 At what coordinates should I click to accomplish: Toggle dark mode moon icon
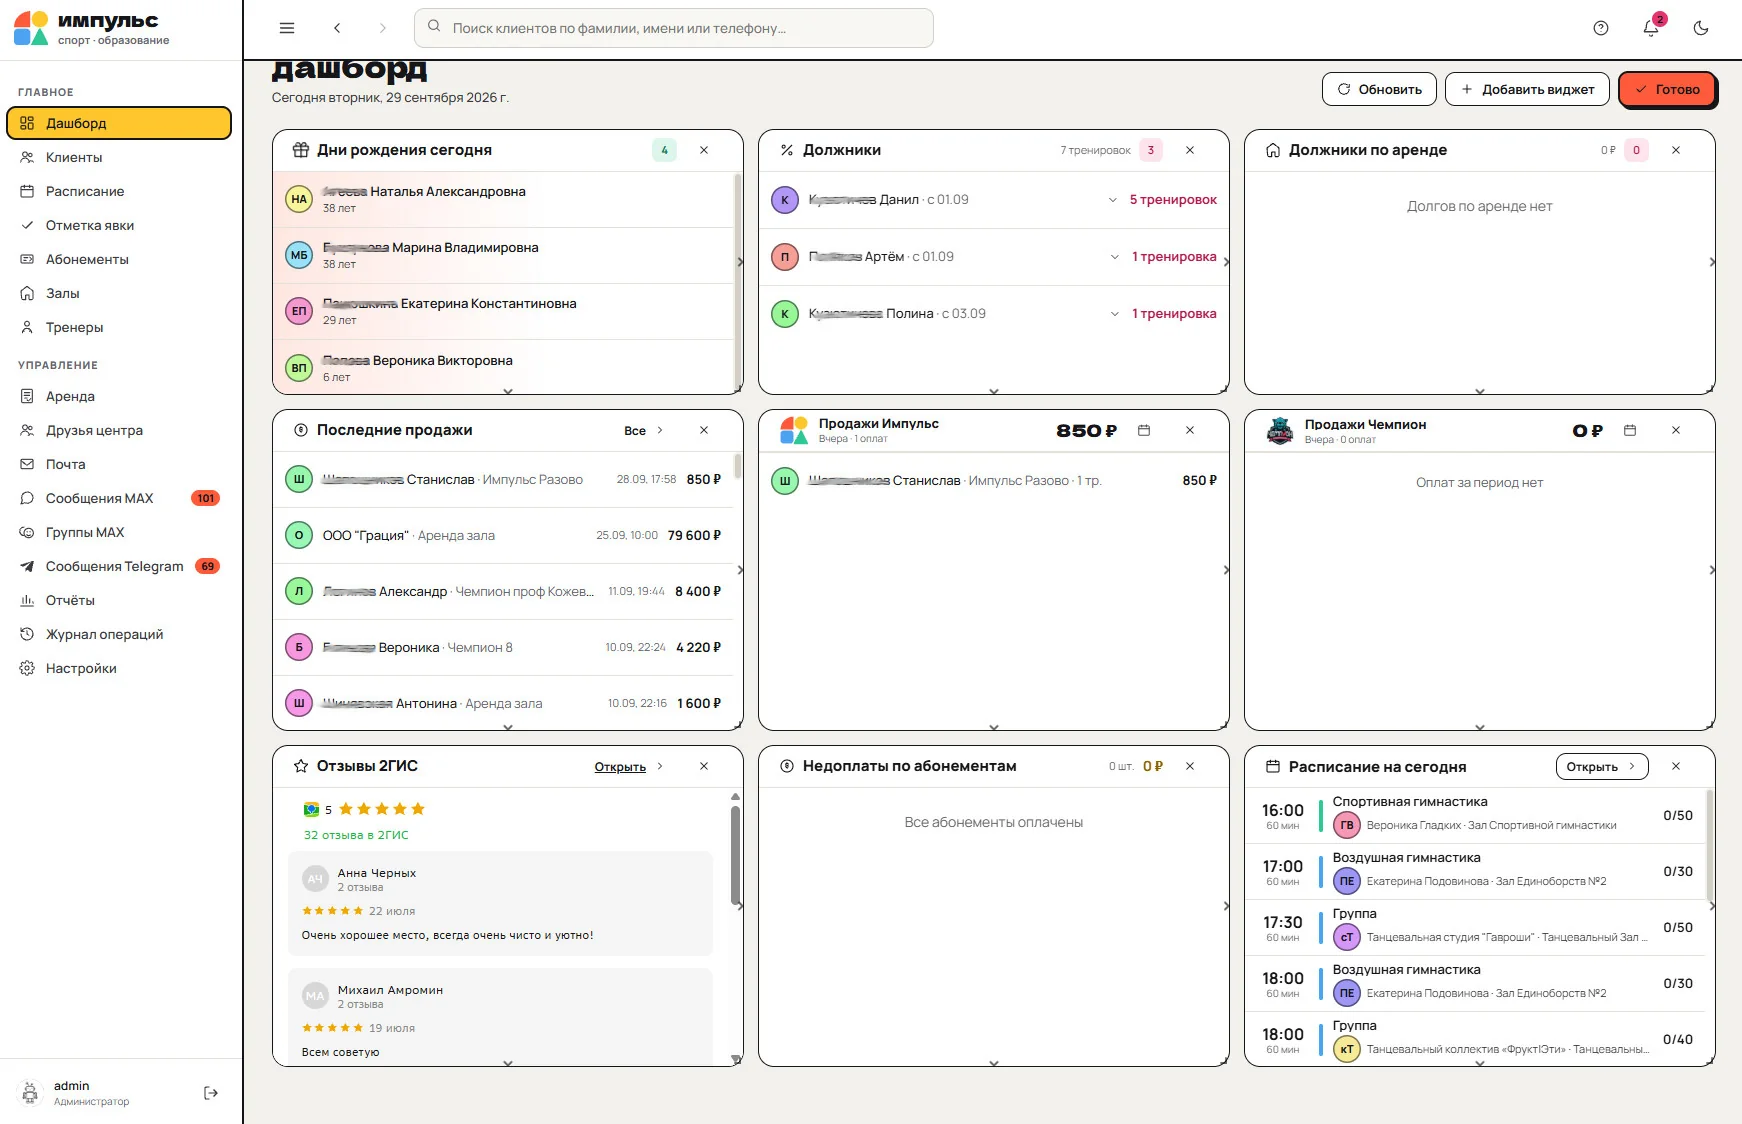click(1701, 28)
